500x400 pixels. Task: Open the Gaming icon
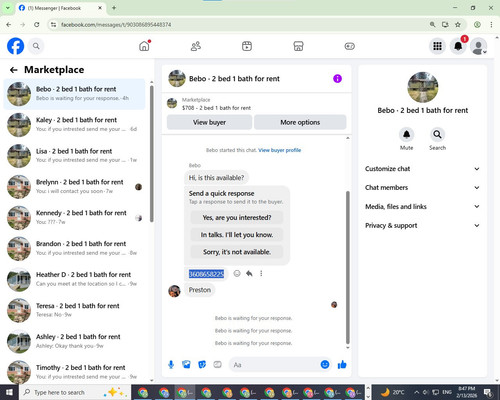tap(350, 46)
